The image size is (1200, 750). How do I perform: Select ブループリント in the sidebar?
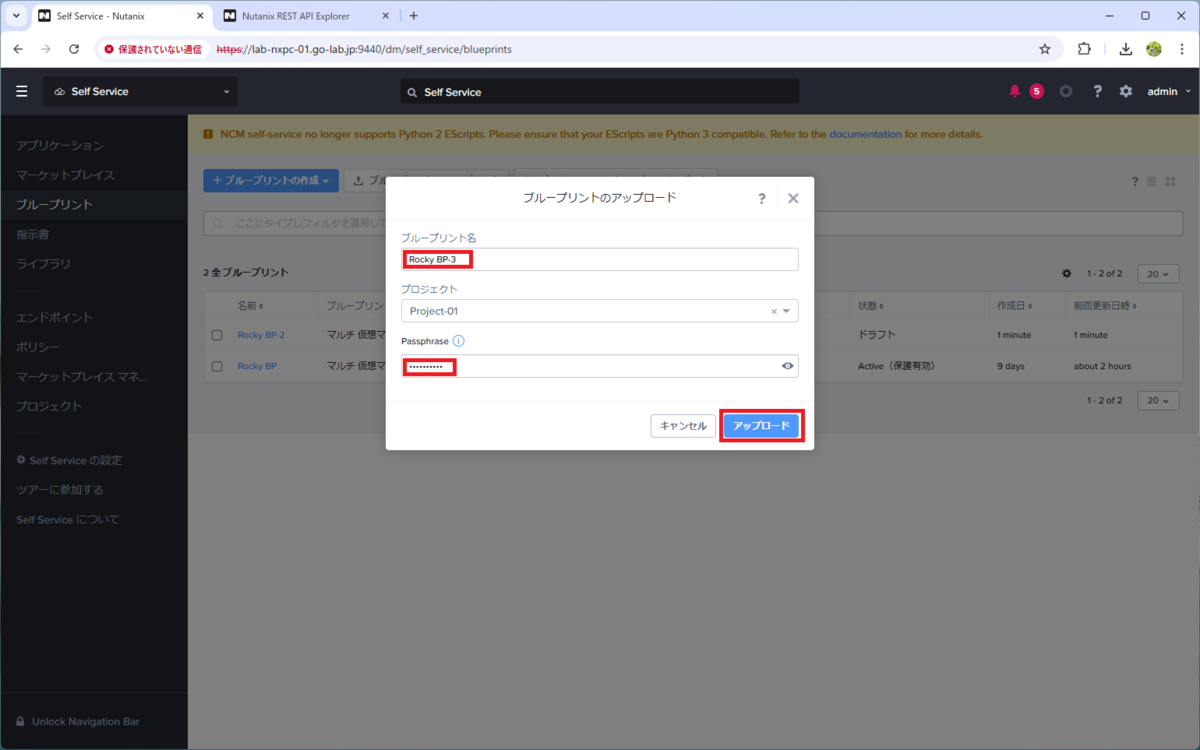pyautogui.click(x=54, y=204)
